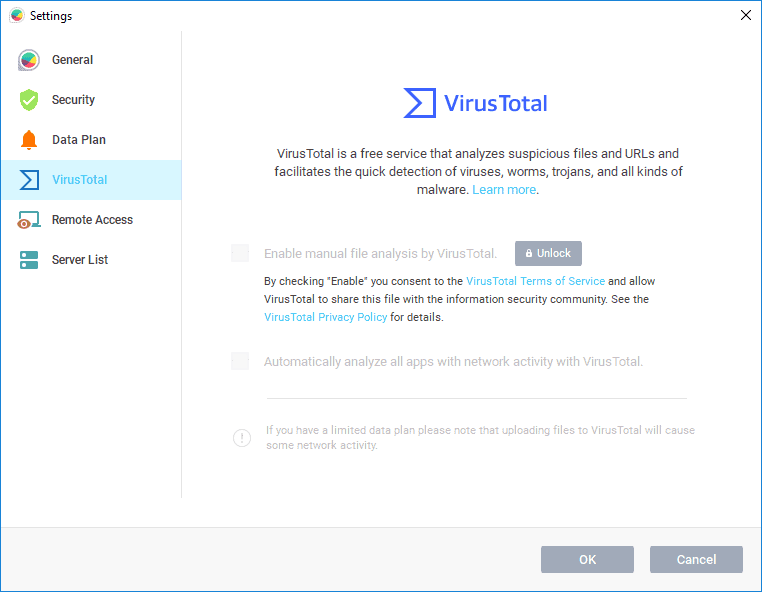Image resolution: width=762 pixels, height=592 pixels.
Task: Click the 'Enable manual file analysis by VirusTotal.' label
Action: tap(381, 254)
